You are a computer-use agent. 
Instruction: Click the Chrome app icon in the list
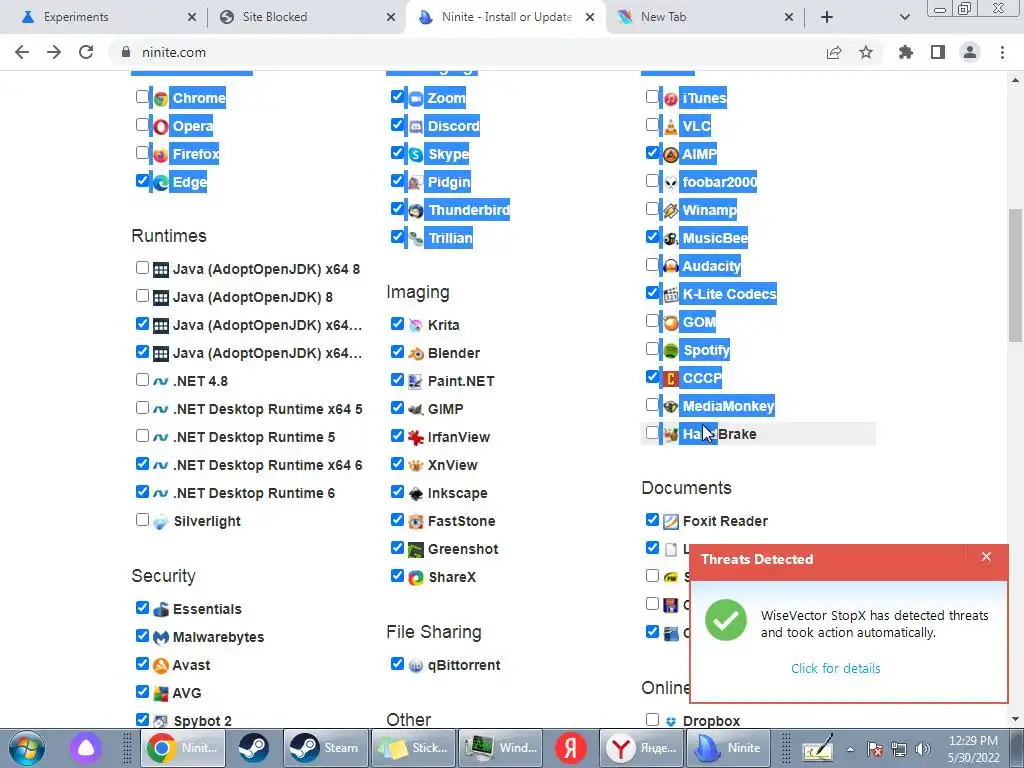[x=161, y=99]
